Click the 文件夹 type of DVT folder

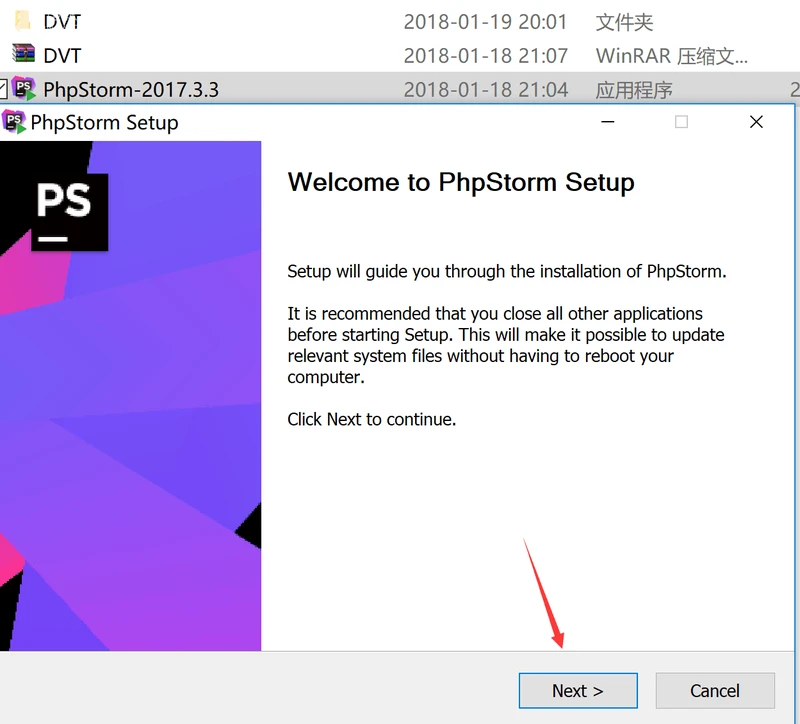coord(624,22)
